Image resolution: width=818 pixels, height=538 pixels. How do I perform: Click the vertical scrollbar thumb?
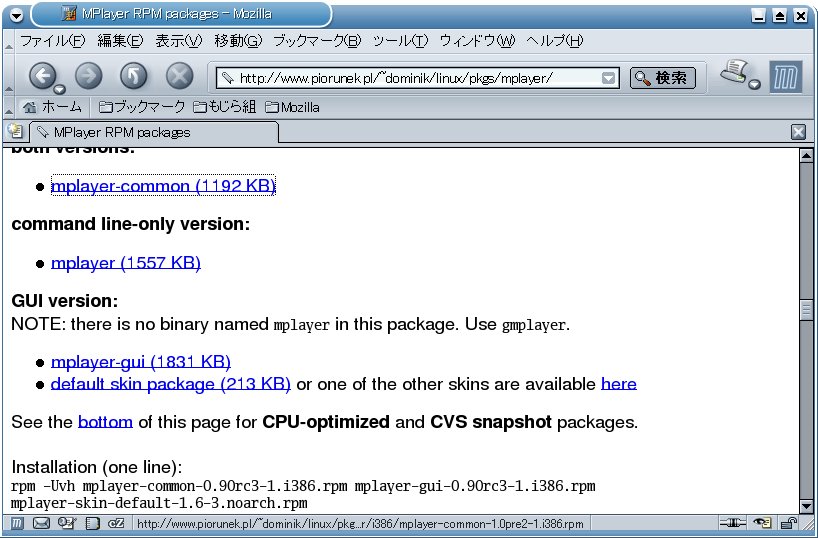[x=806, y=311]
